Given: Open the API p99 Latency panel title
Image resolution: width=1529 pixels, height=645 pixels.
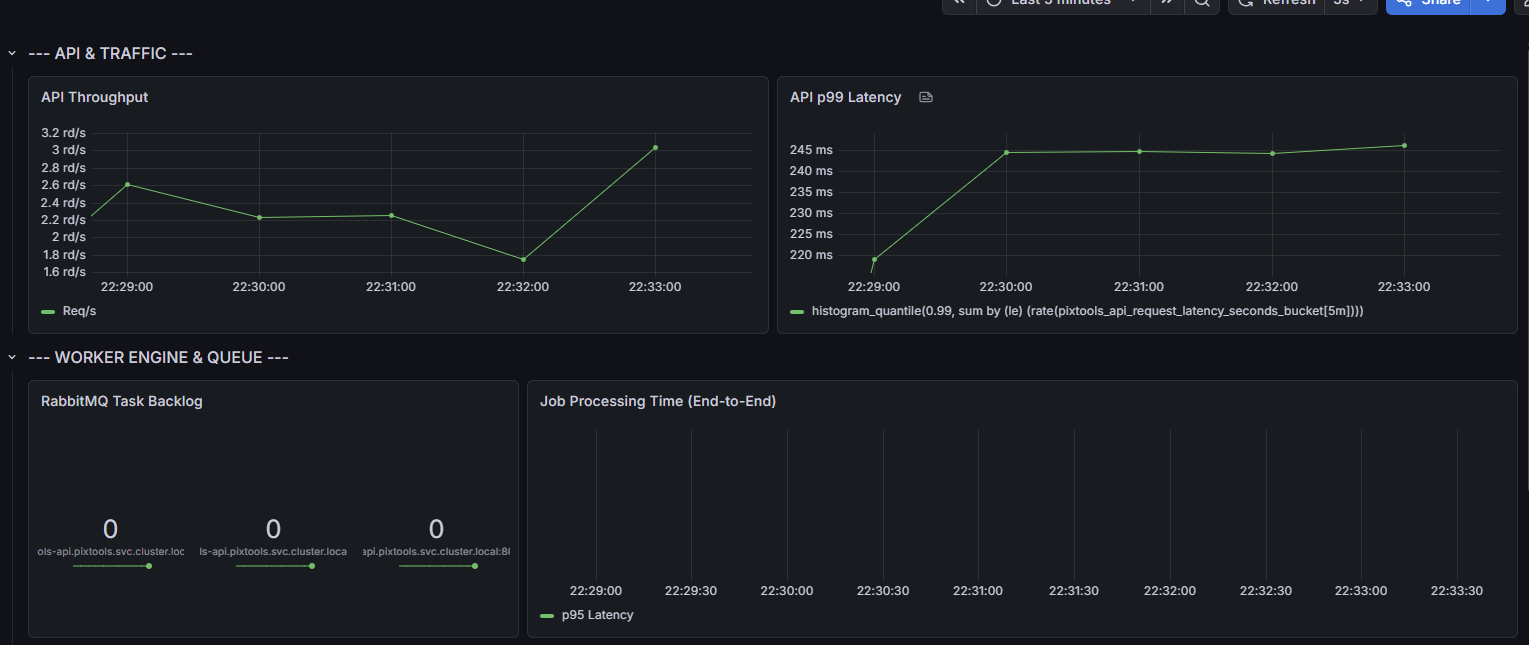Looking at the screenshot, I should 845,97.
